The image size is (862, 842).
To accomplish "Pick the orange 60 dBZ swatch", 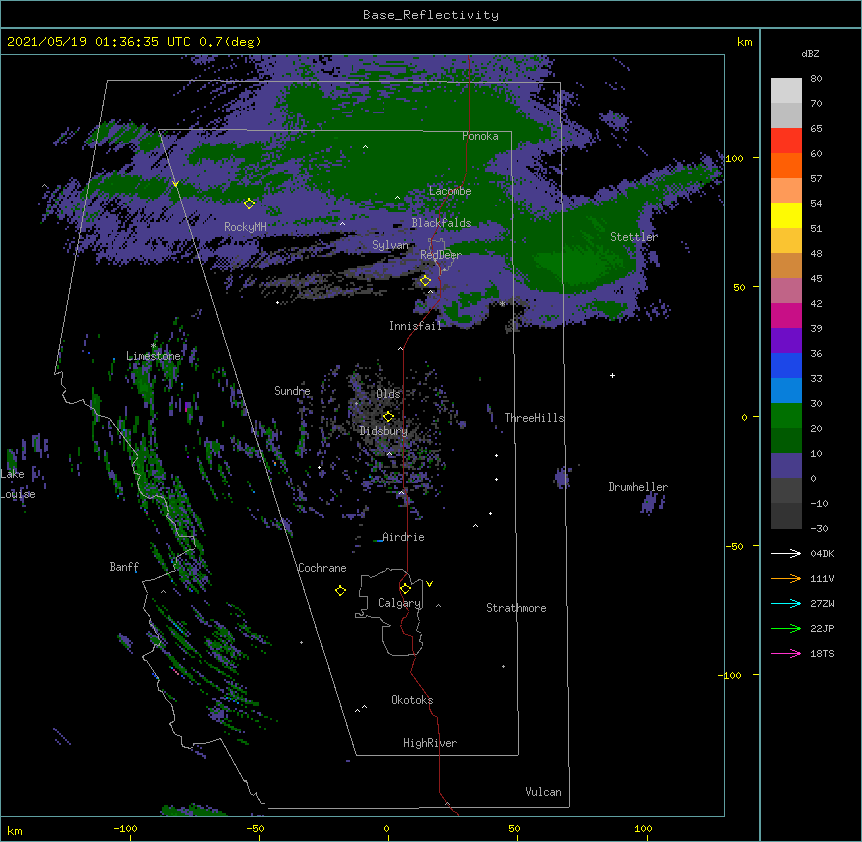I will pyautogui.click(x=786, y=165).
